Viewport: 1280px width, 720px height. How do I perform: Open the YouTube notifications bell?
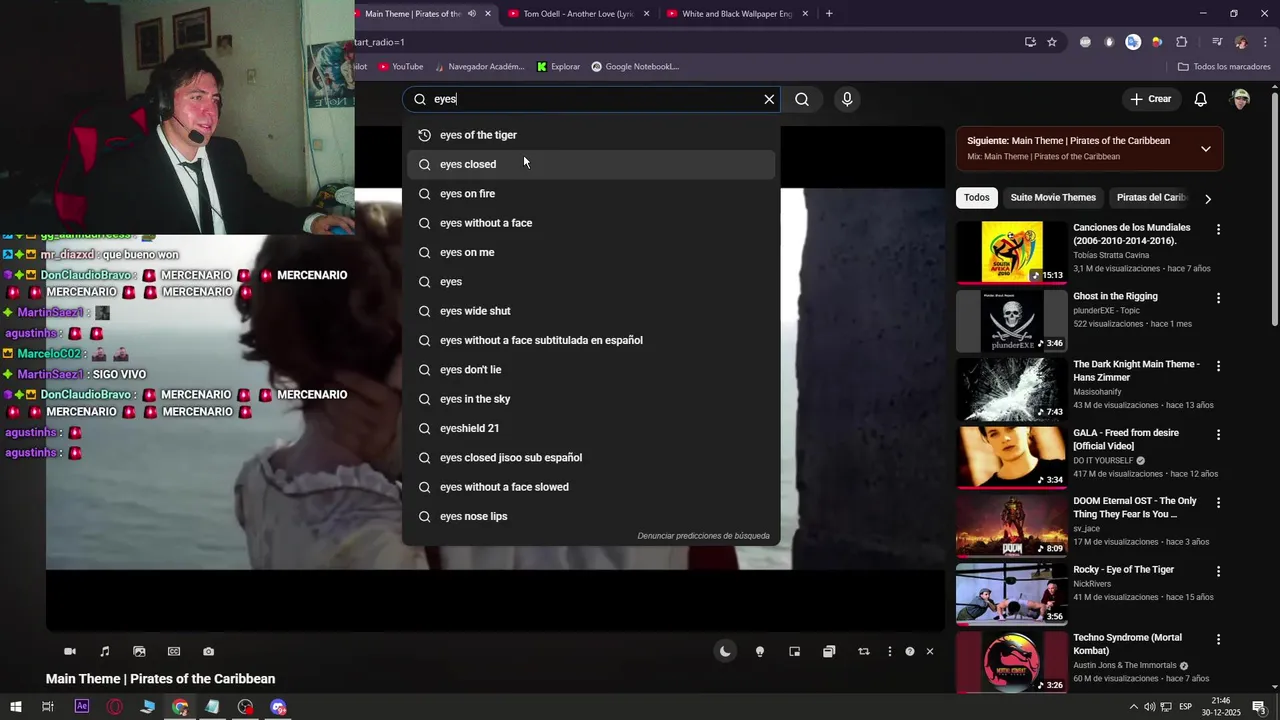pyautogui.click(x=1201, y=99)
